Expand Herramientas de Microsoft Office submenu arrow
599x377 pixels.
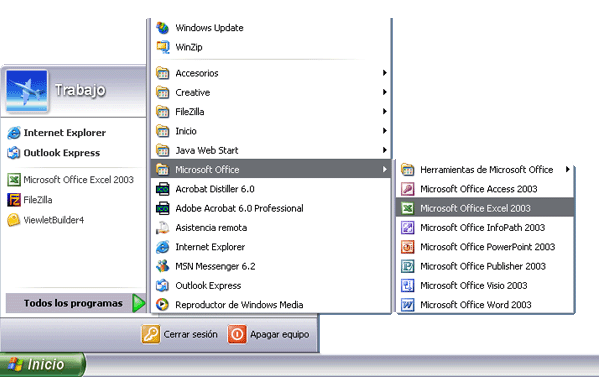click(568, 169)
